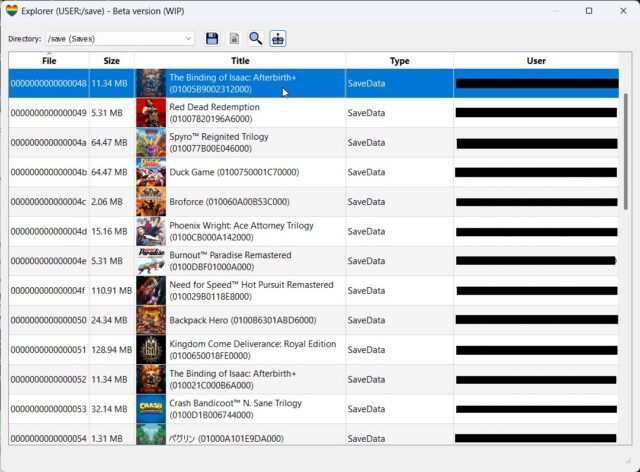Select Kingdom Come Deliverance cover thumbnail
Screen dimensions: 640x472
click(151, 350)
